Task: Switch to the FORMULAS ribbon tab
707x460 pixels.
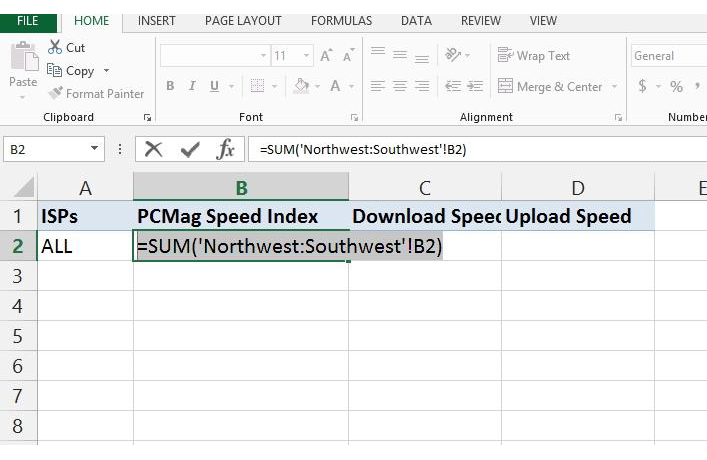Action: pyautogui.click(x=341, y=20)
